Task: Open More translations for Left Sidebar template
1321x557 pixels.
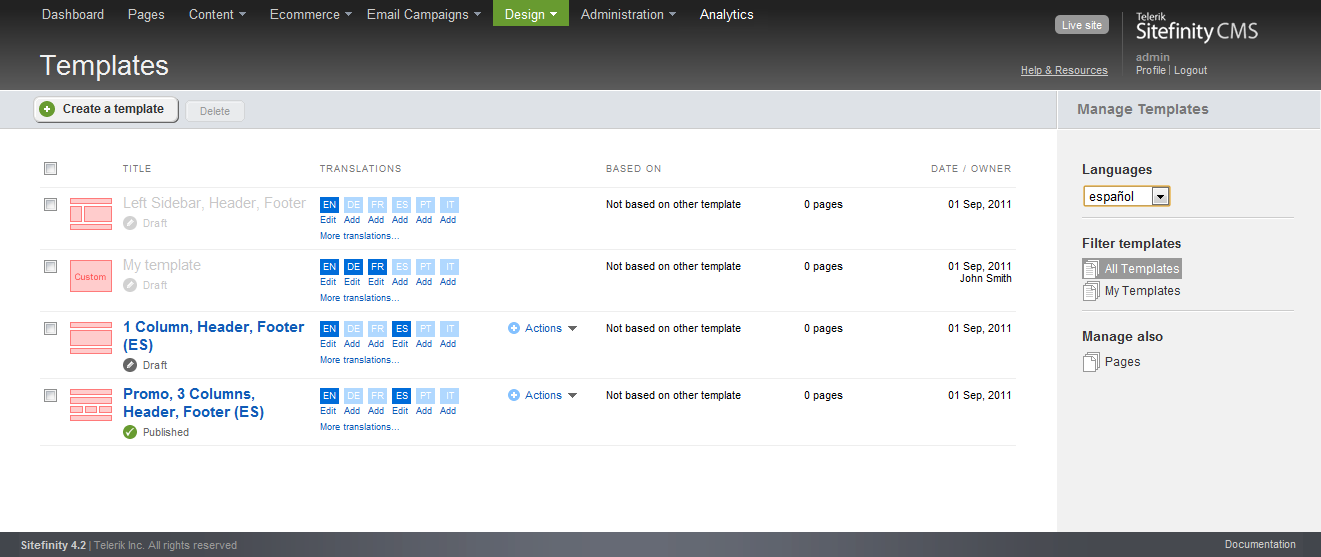Action: click(x=359, y=236)
